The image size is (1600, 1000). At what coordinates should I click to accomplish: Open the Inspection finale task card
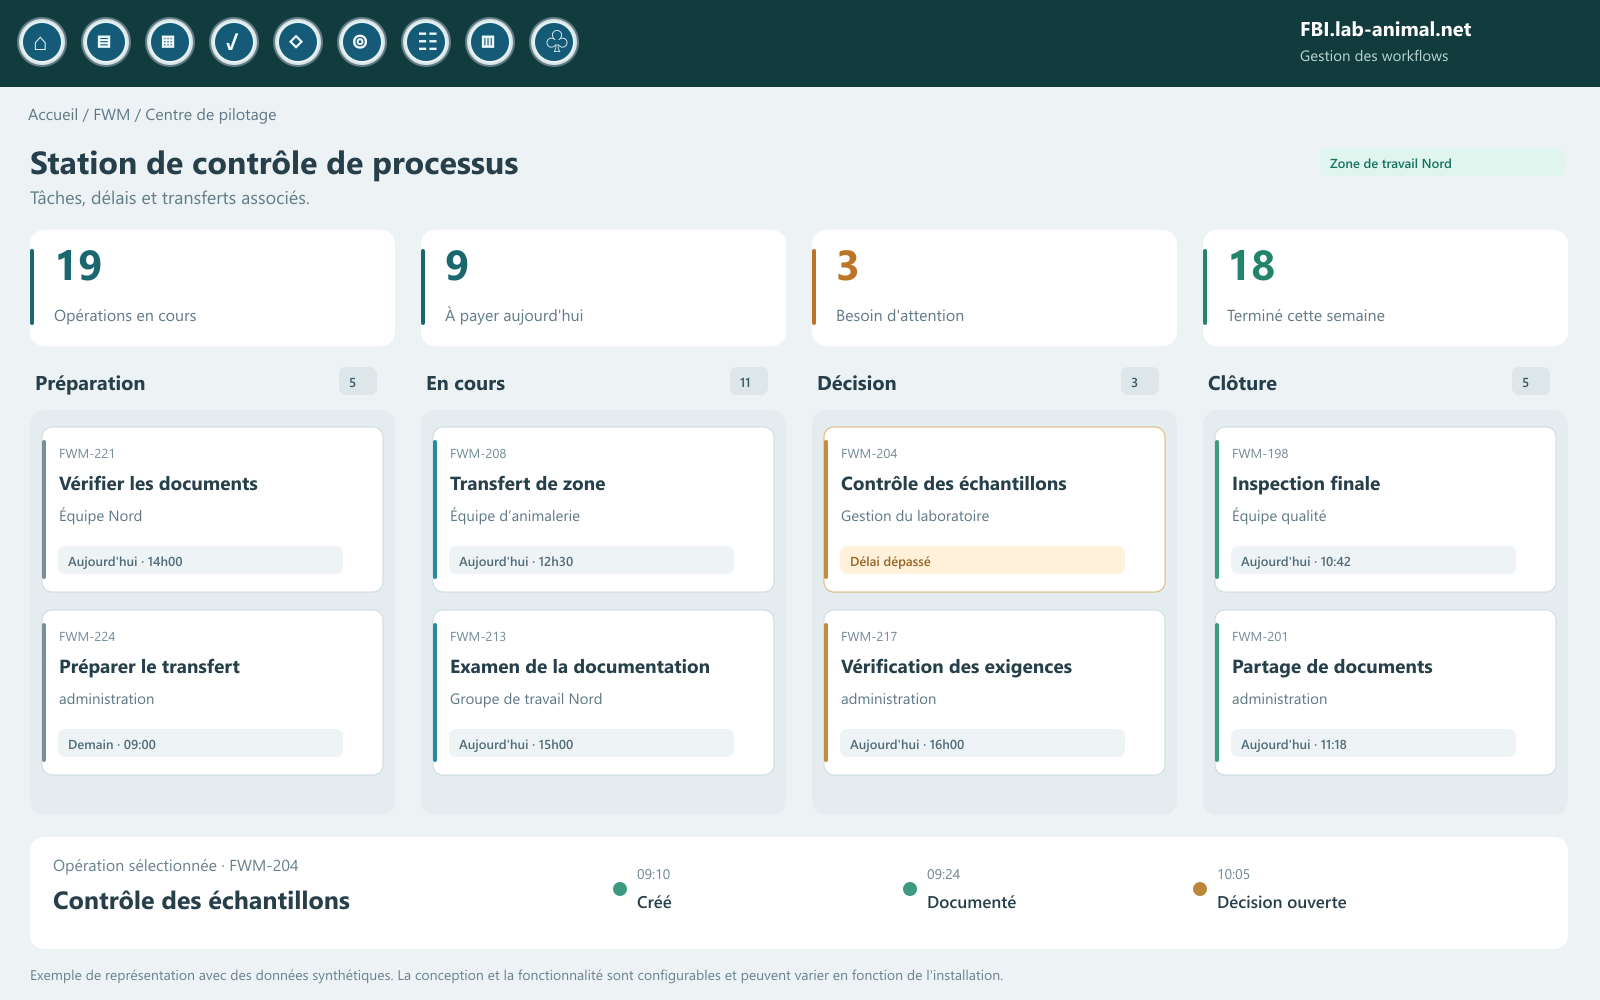[x=1385, y=510]
